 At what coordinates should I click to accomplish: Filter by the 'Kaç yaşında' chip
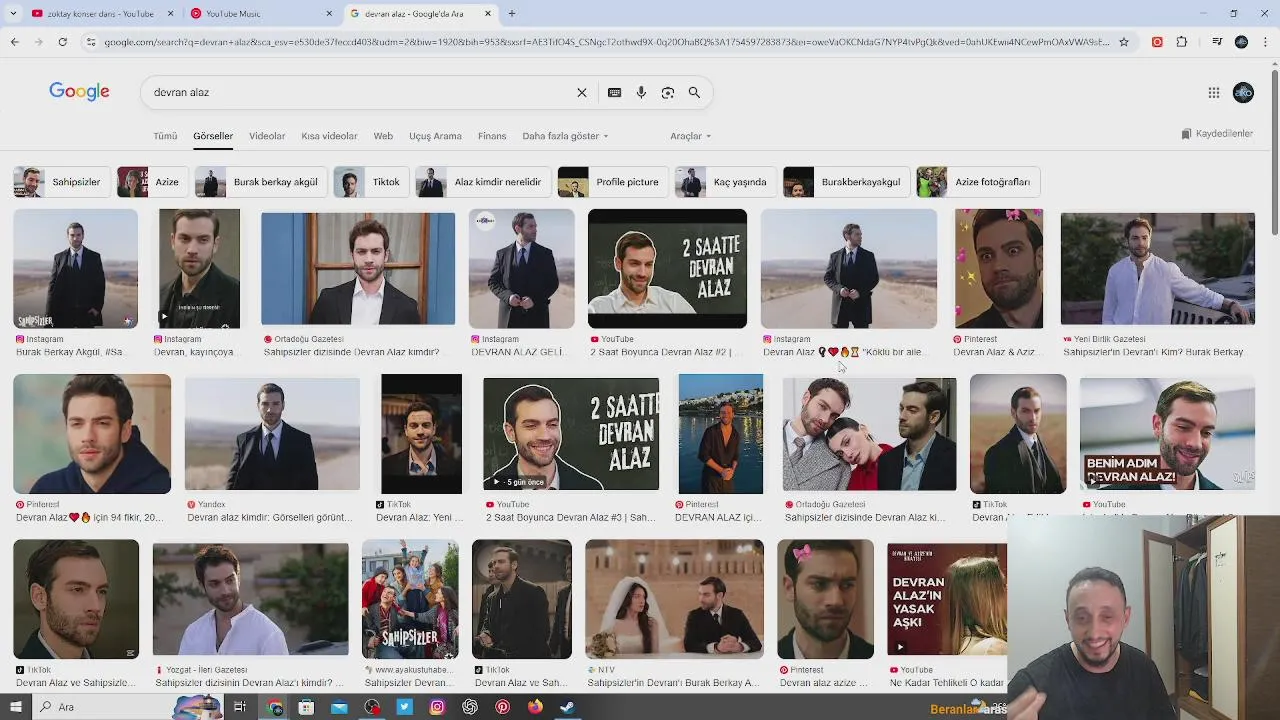(724, 182)
